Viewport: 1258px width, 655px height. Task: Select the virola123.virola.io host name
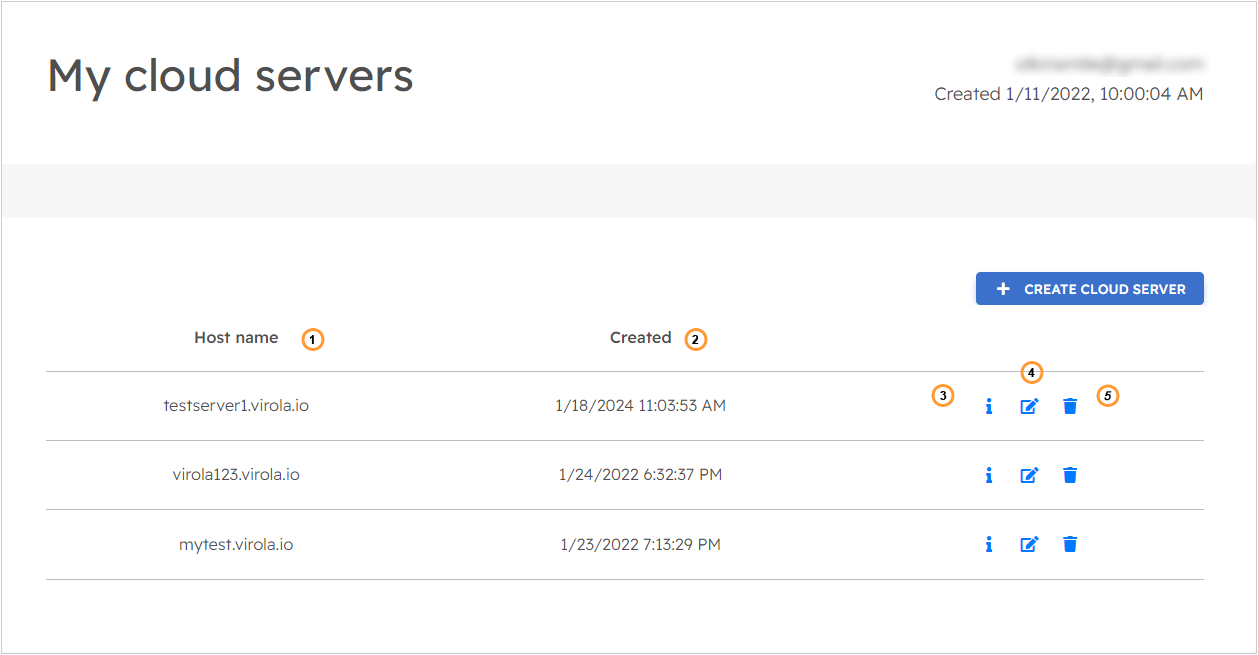coord(237,475)
